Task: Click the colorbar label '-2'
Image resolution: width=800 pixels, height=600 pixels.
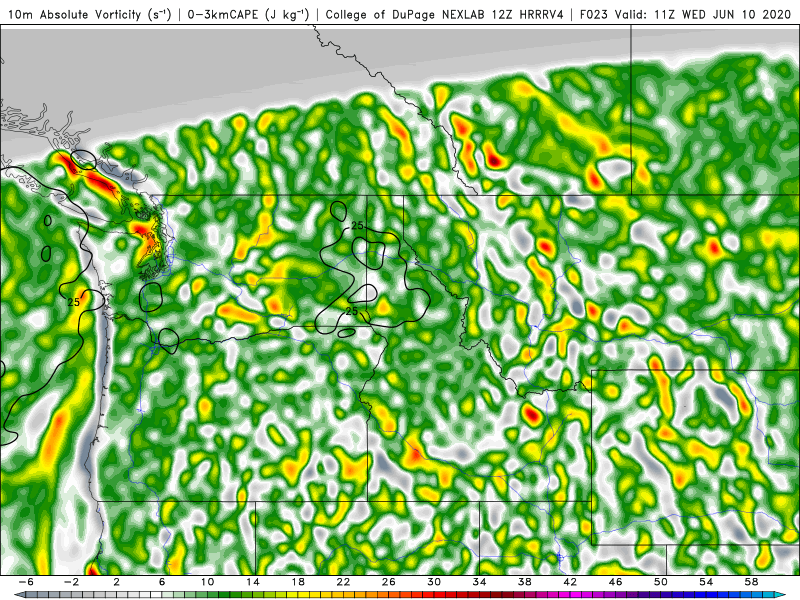Action: 72,582
